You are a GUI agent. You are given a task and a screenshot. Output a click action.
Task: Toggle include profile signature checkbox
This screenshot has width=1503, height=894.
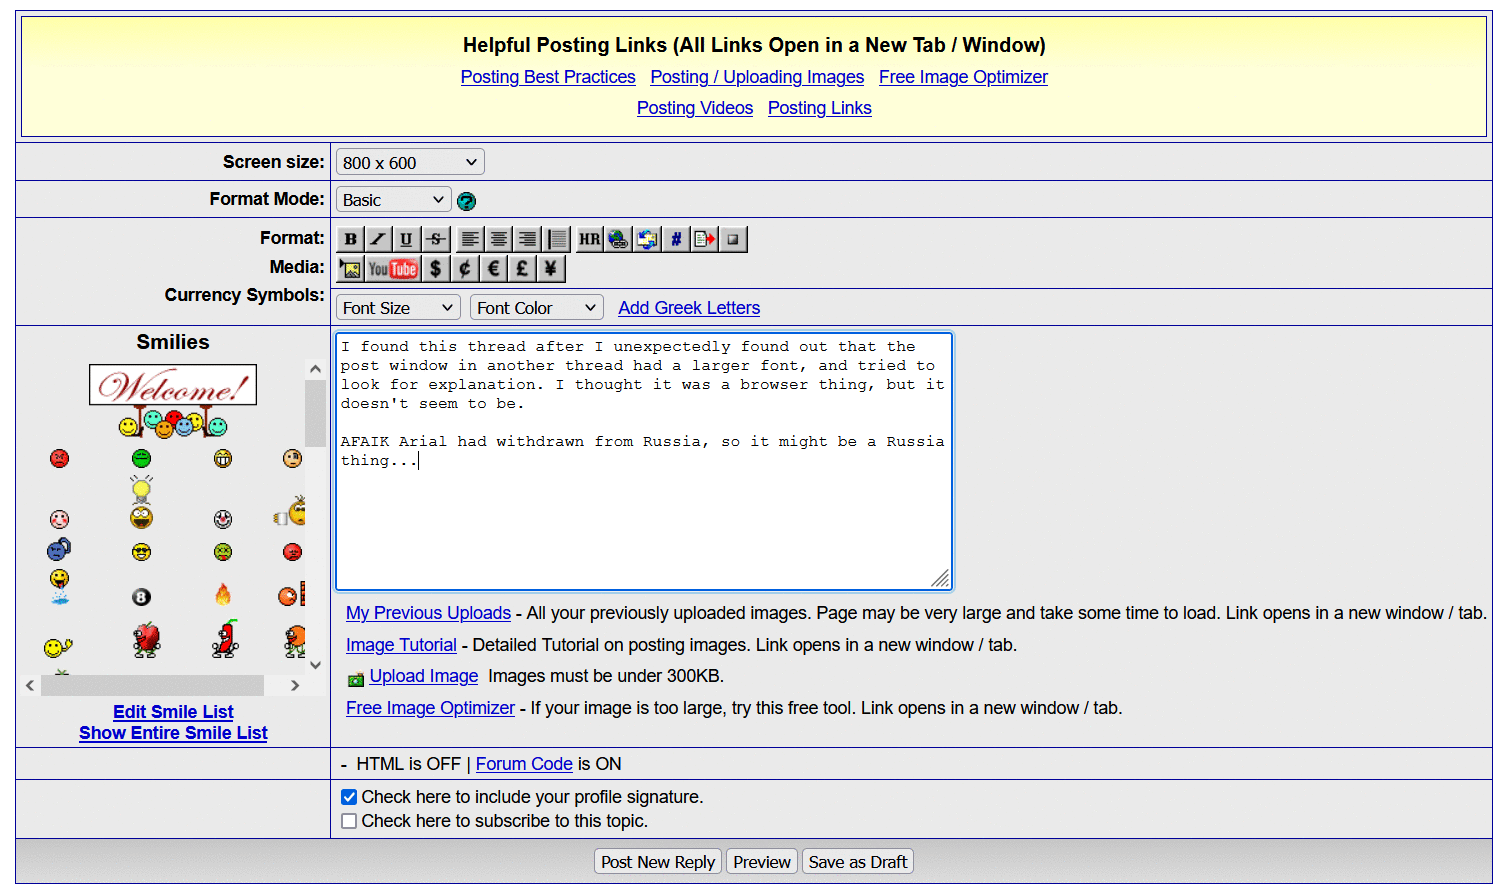pos(349,797)
